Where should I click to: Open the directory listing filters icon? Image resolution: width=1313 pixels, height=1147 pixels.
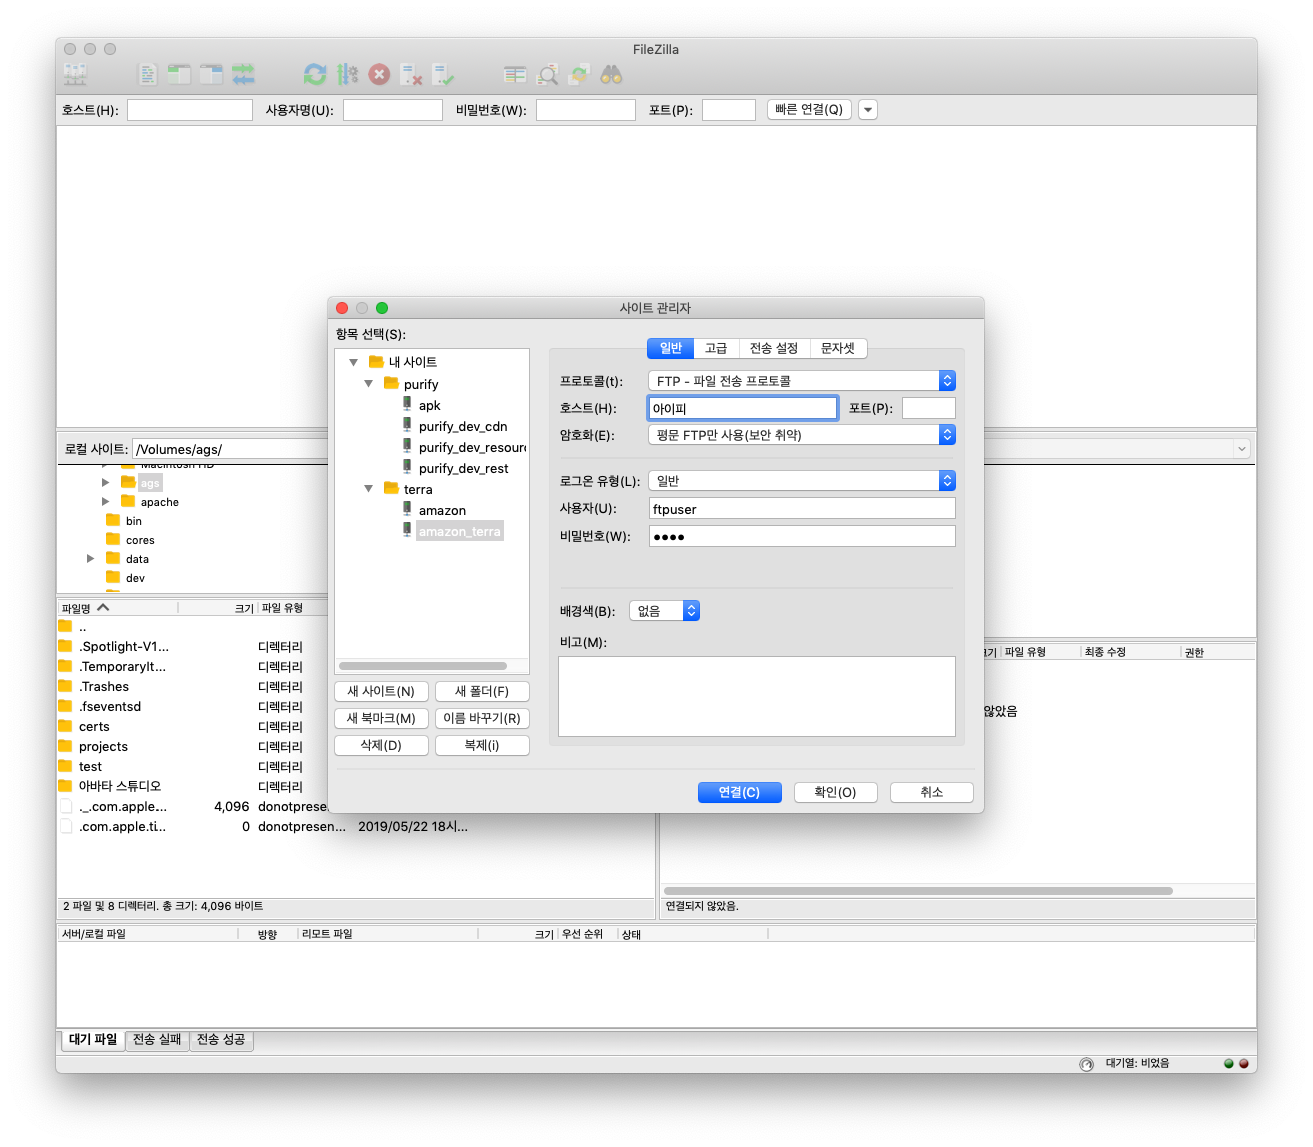coord(515,74)
